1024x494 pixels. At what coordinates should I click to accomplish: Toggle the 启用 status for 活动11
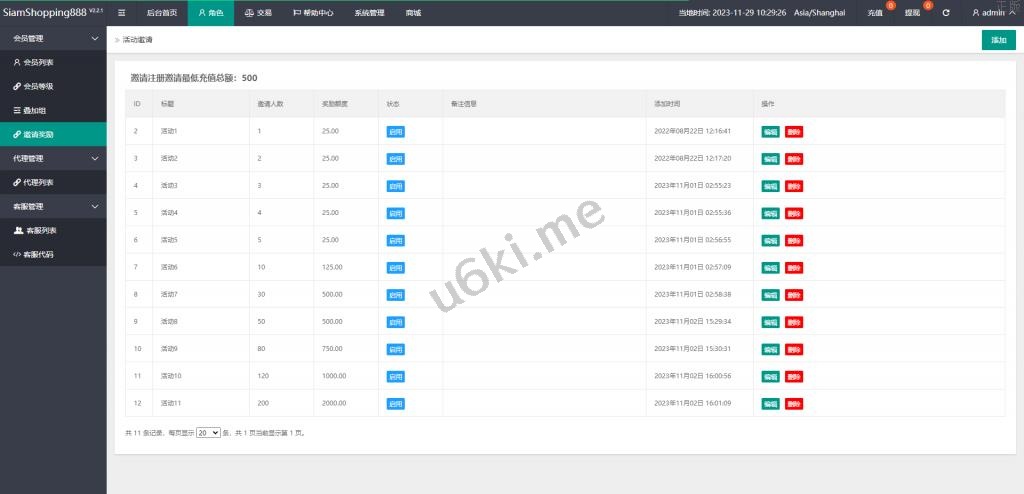pyautogui.click(x=395, y=404)
